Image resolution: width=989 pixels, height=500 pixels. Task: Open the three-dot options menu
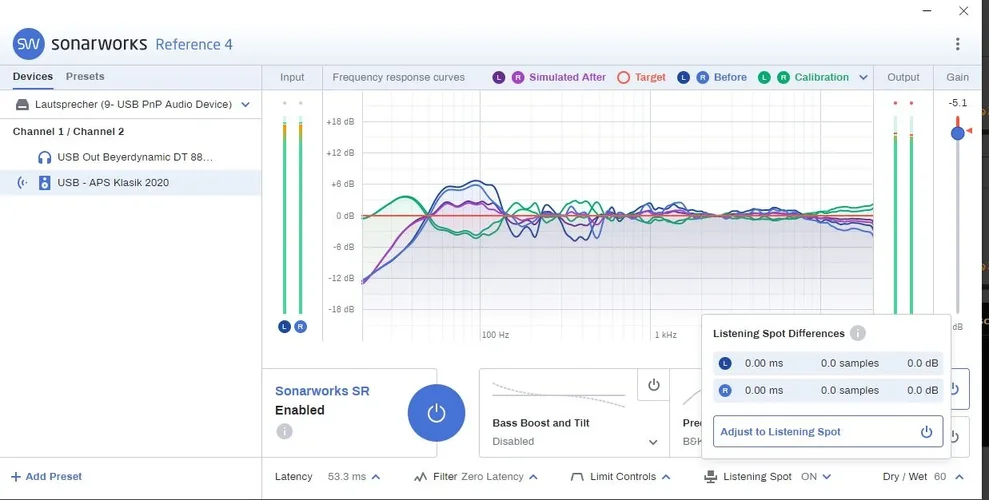click(957, 44)
